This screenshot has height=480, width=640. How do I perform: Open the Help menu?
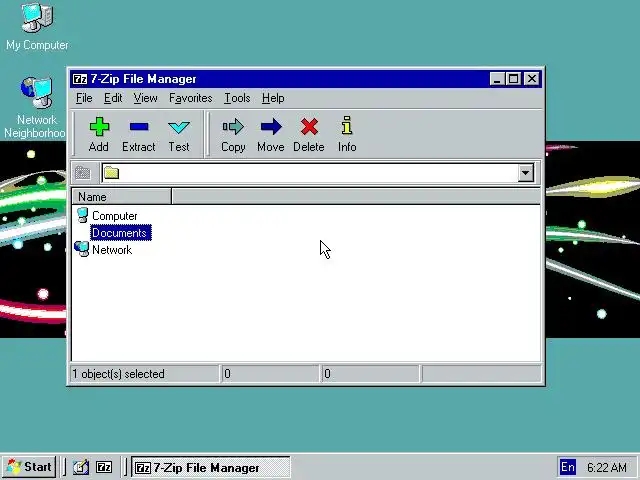click(273, 98)
